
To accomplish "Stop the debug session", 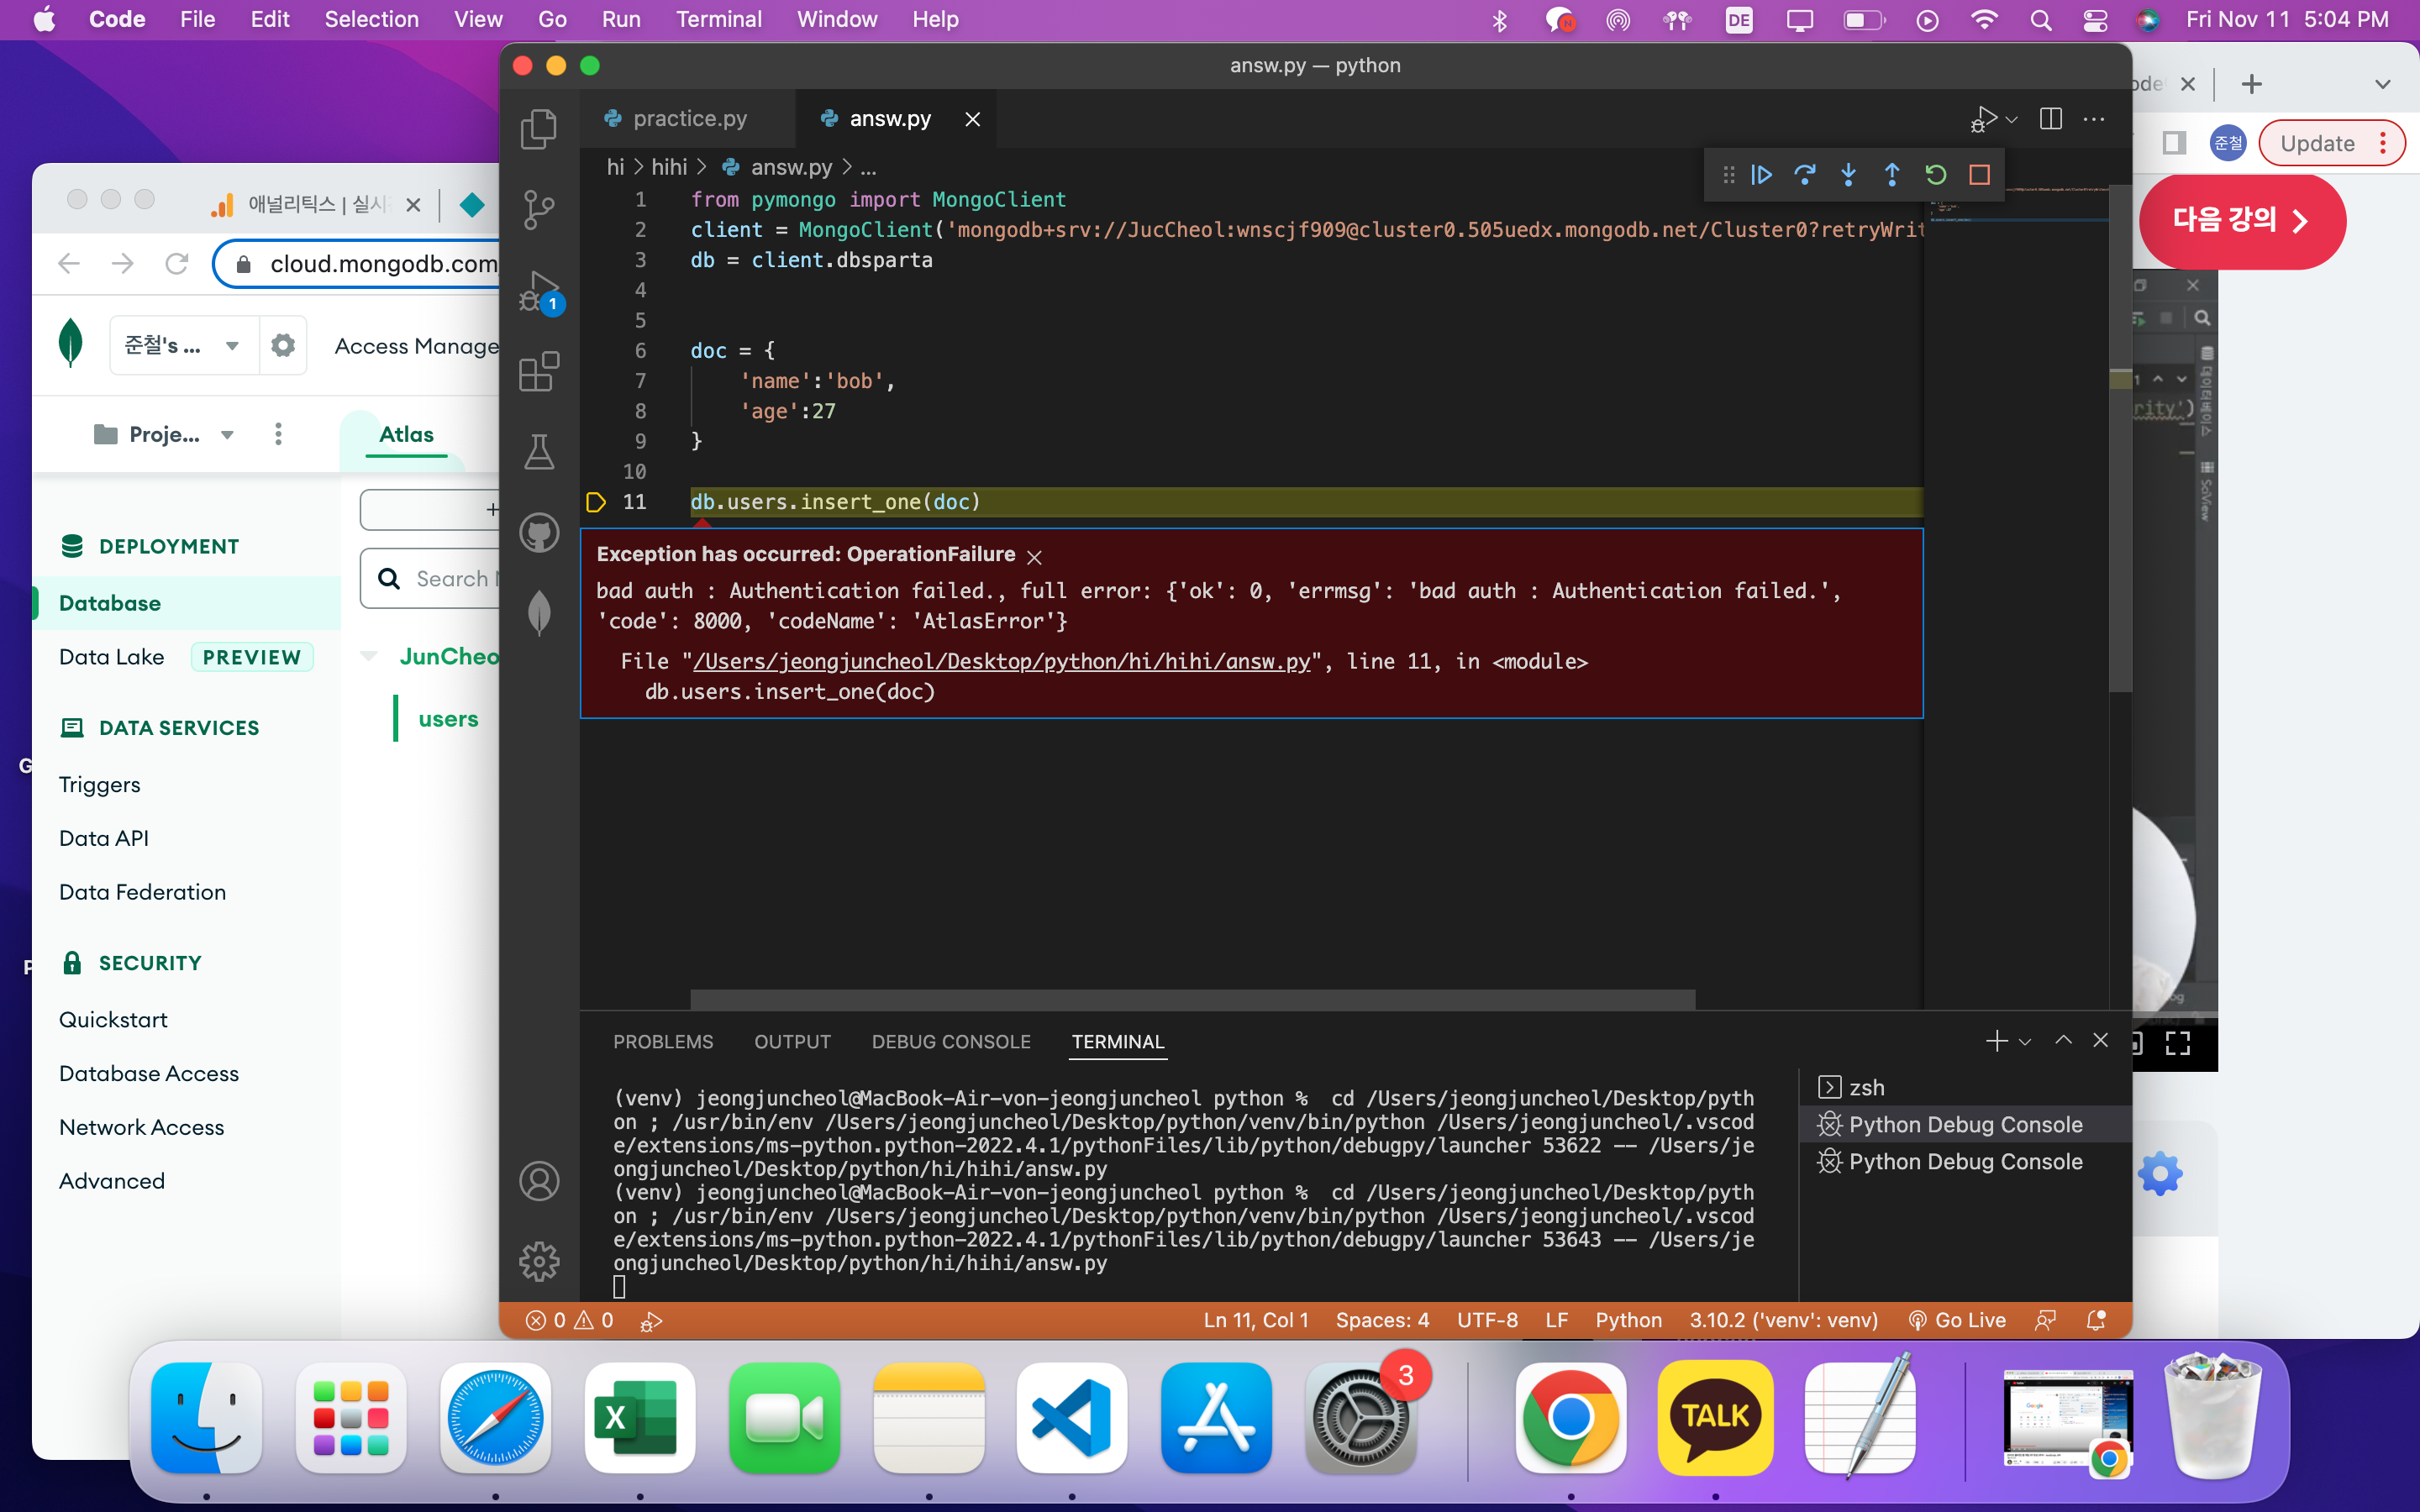I will (1979, 175).
